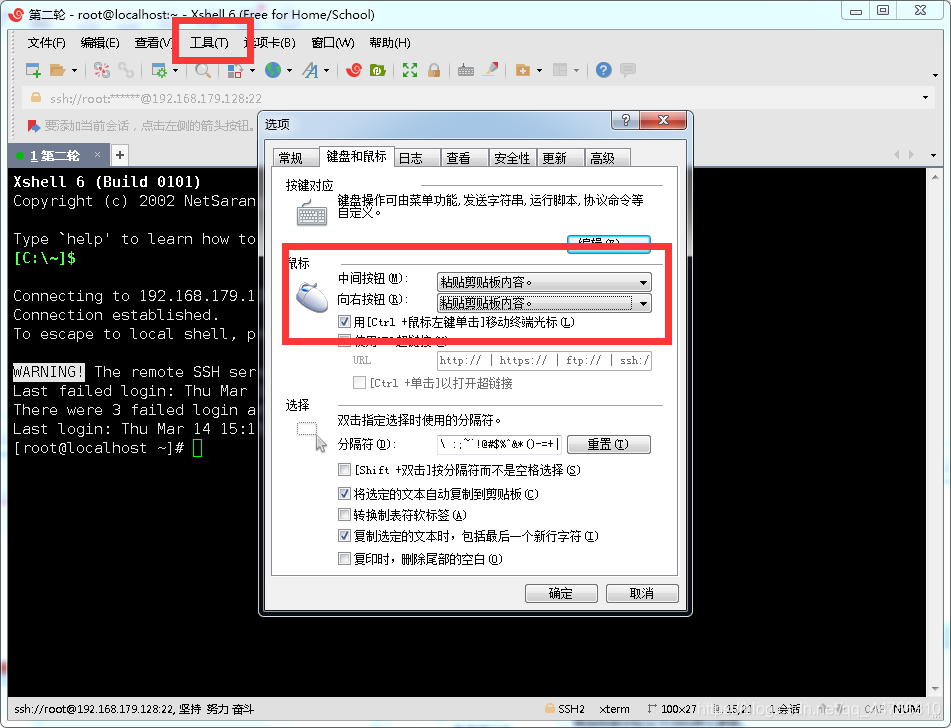Image resolution: width=951 pixels, height=728 pixels.
Task: Click the xterm status bar entry
Action: [614, 709]
